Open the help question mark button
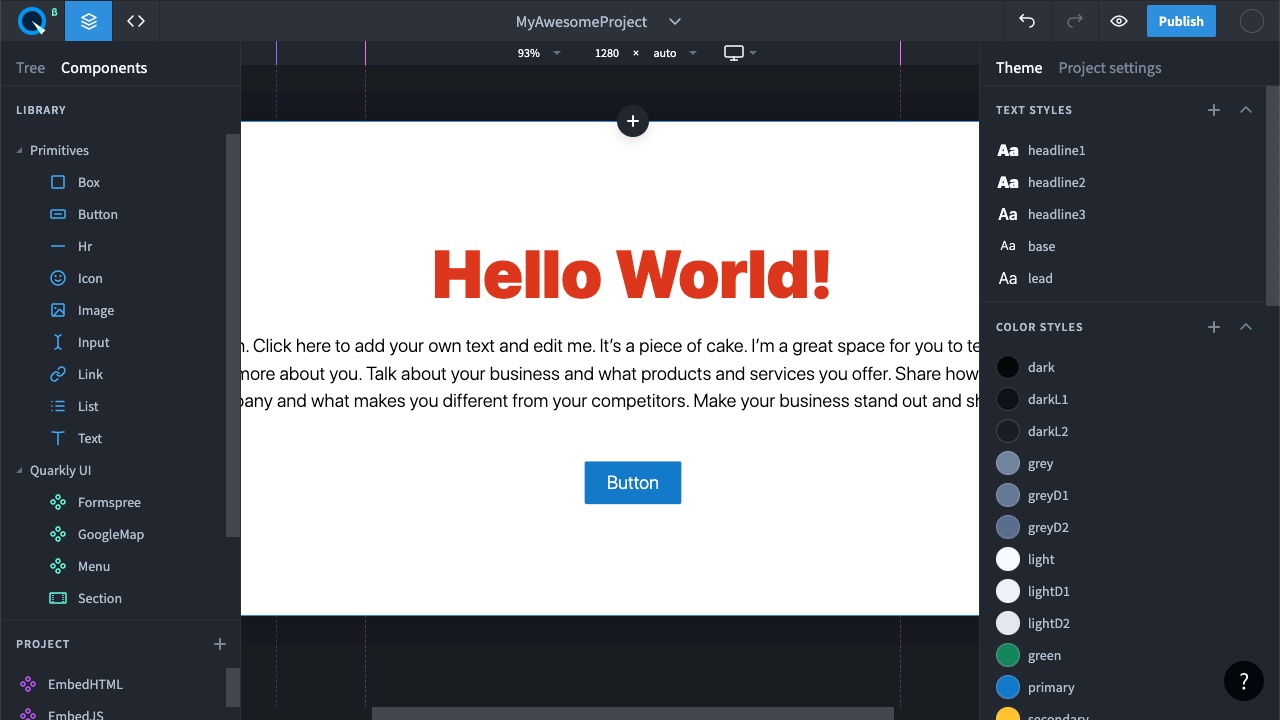The image size is (1280, 720). pyautogui.click(x=1244, y=681)
